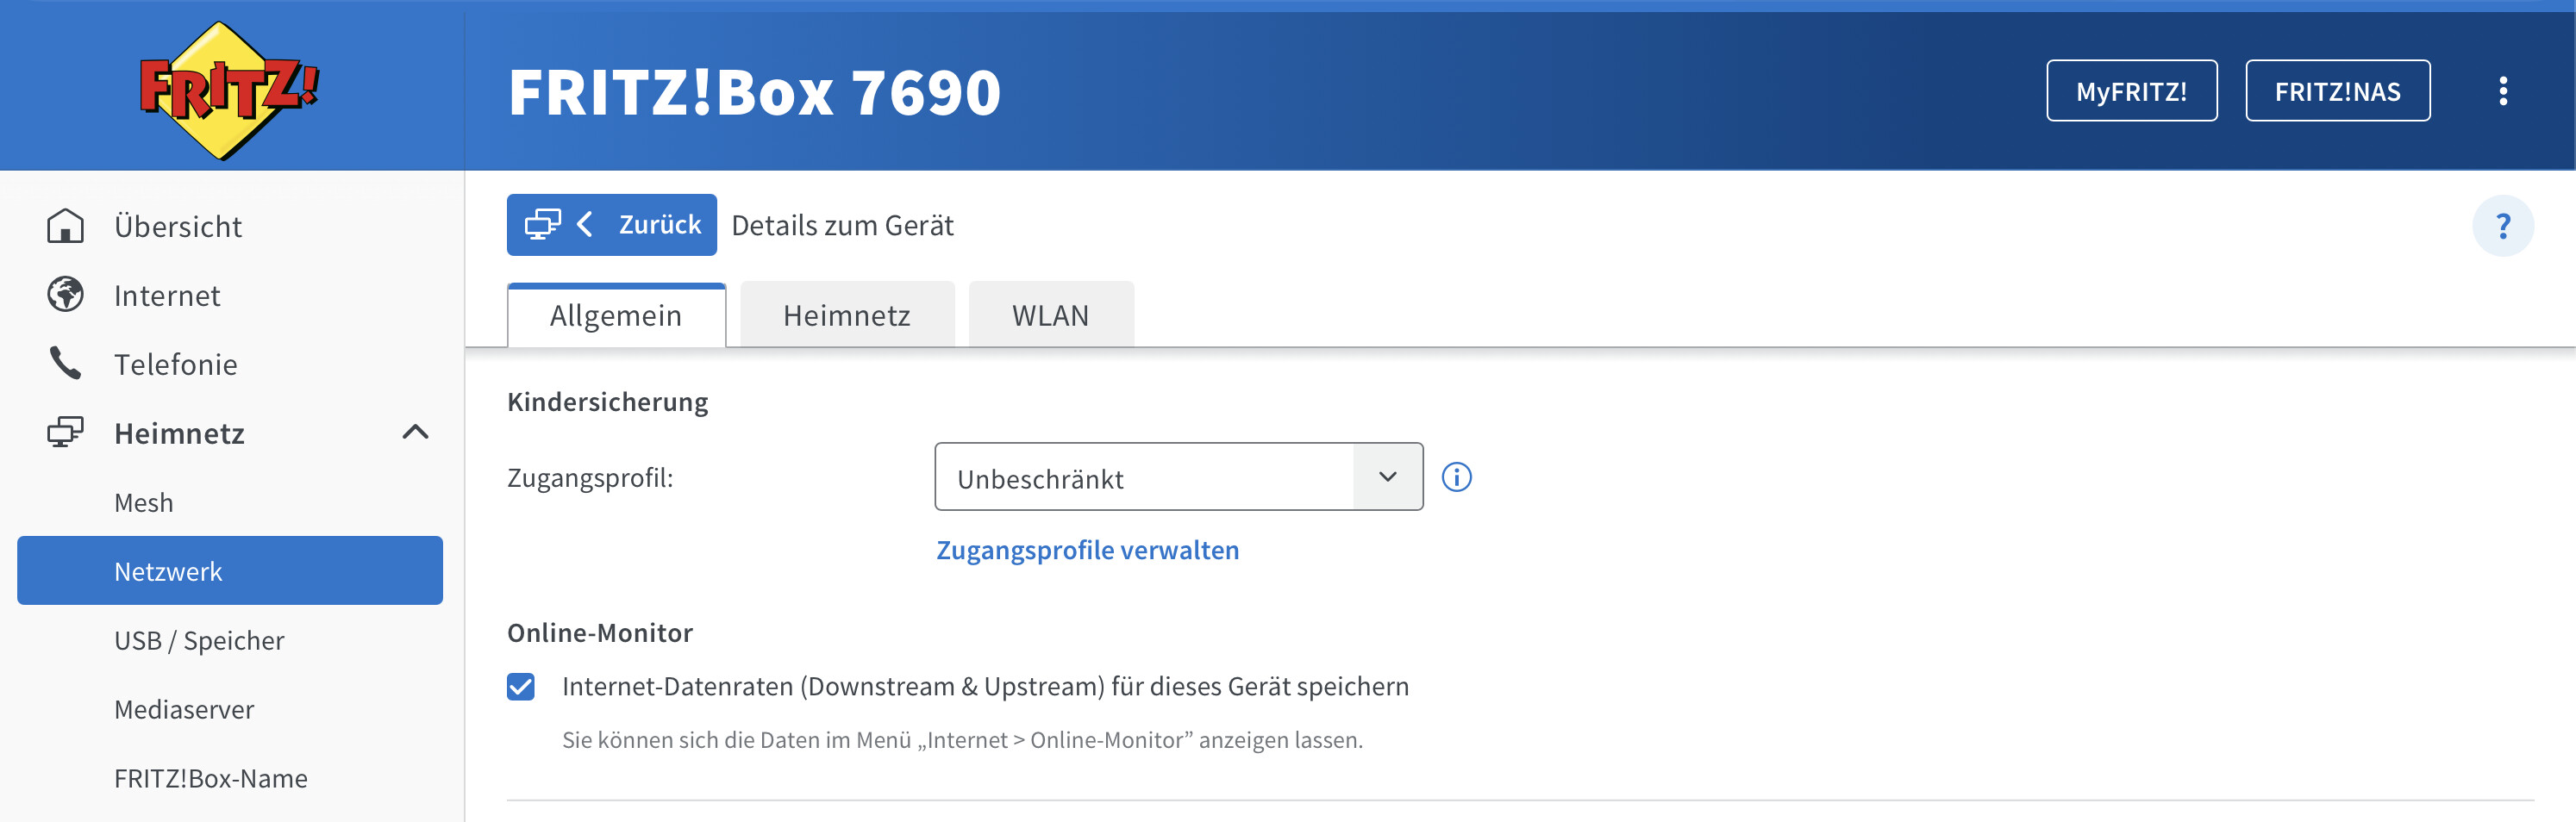Click the help question mark icon

[2502, 226]
